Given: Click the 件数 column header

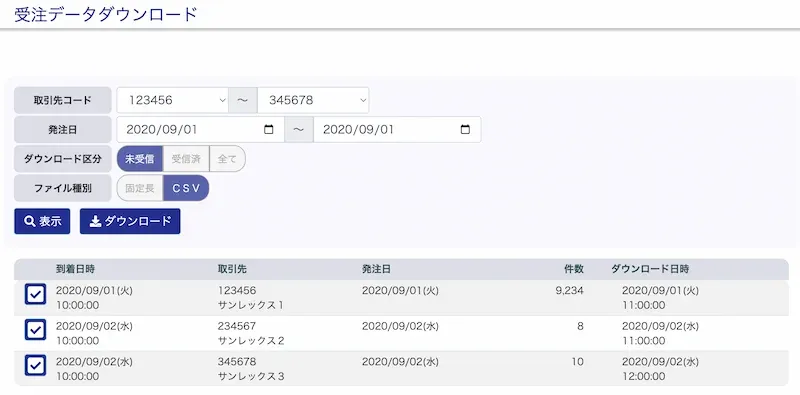Looking at the screenshot, I should (x=574, y=269).
